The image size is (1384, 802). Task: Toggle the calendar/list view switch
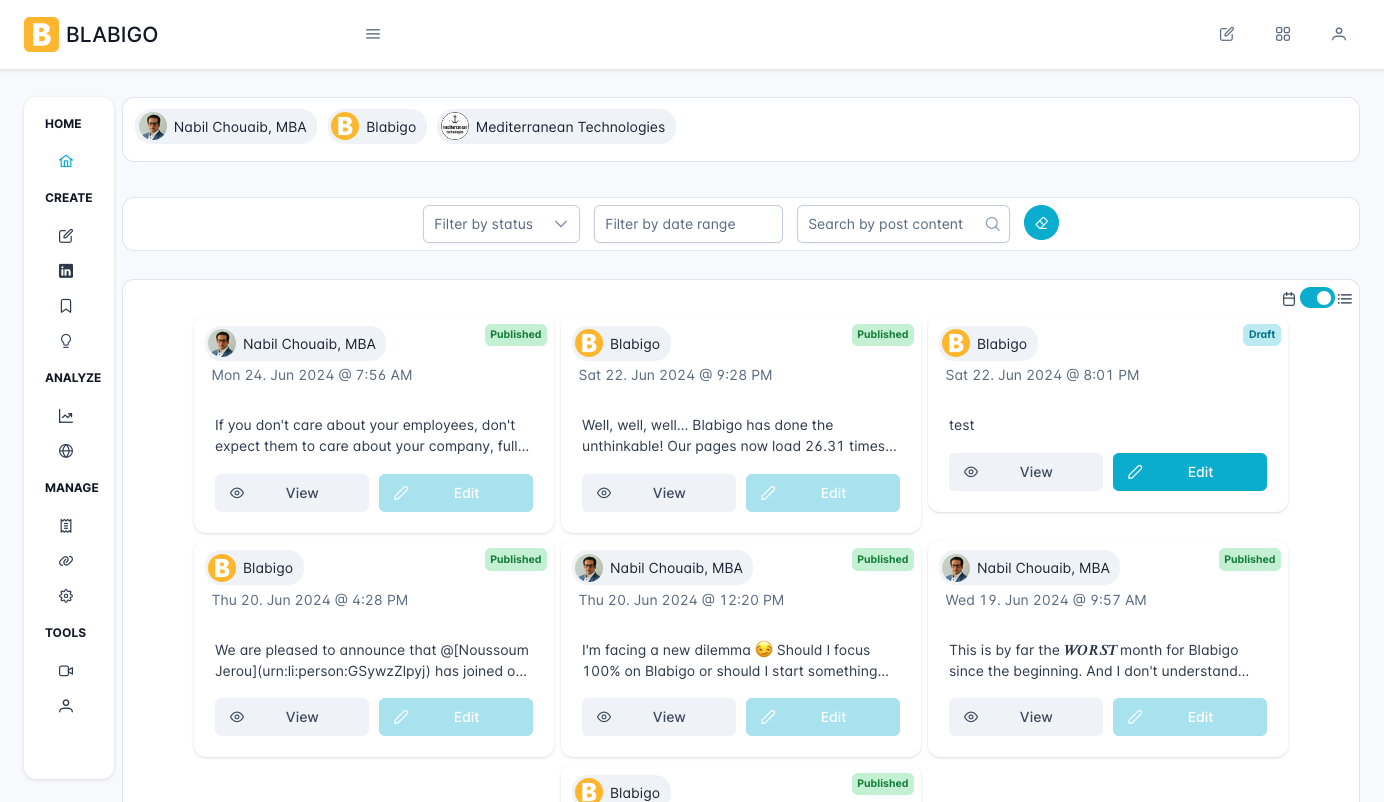(1317, 298)
